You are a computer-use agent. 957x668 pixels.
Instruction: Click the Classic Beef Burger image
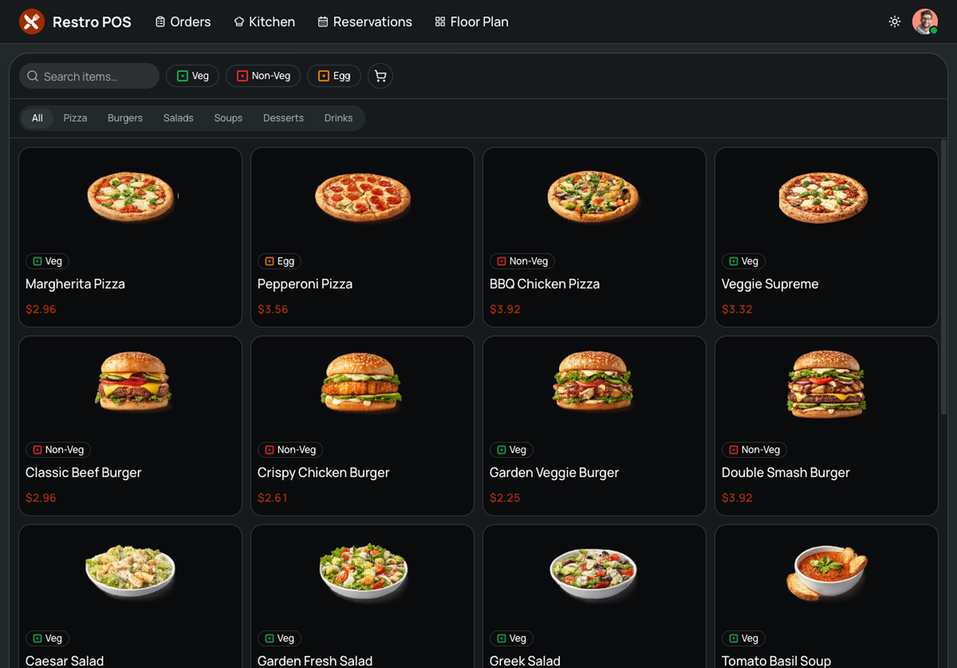(133, 381)
